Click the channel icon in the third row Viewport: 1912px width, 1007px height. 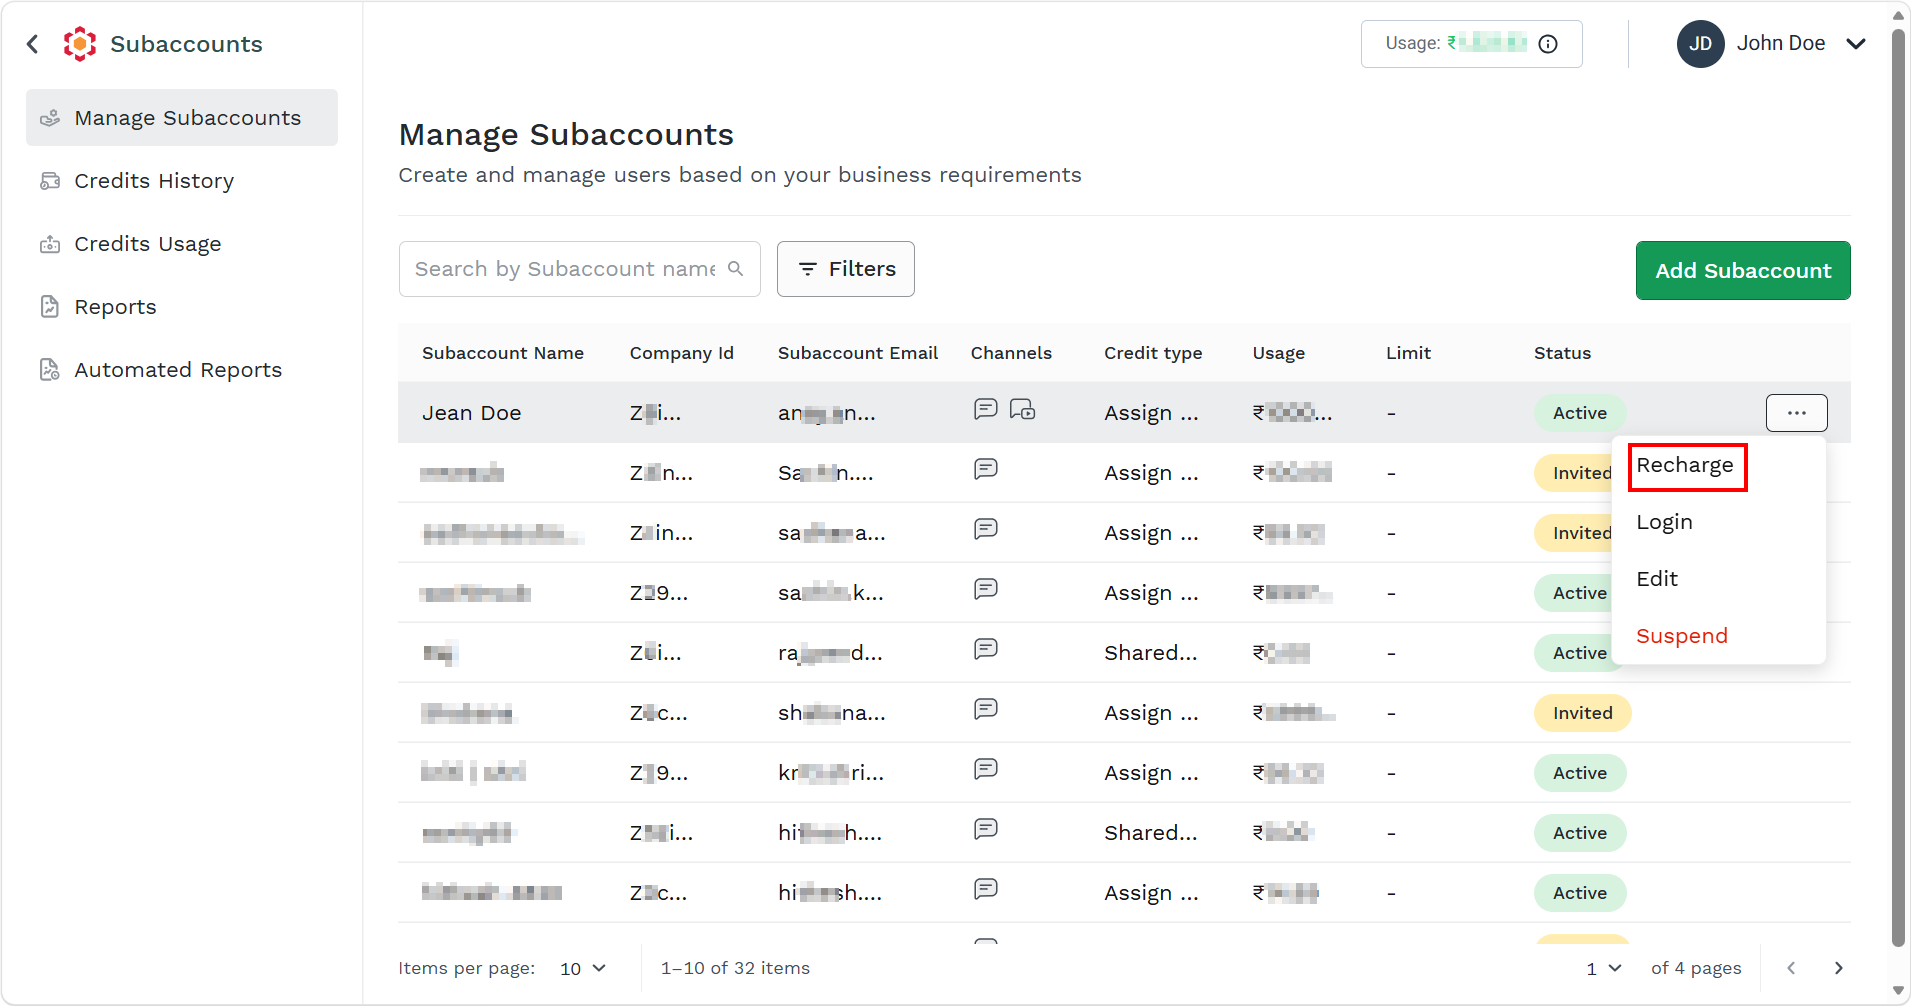(986, 529)
